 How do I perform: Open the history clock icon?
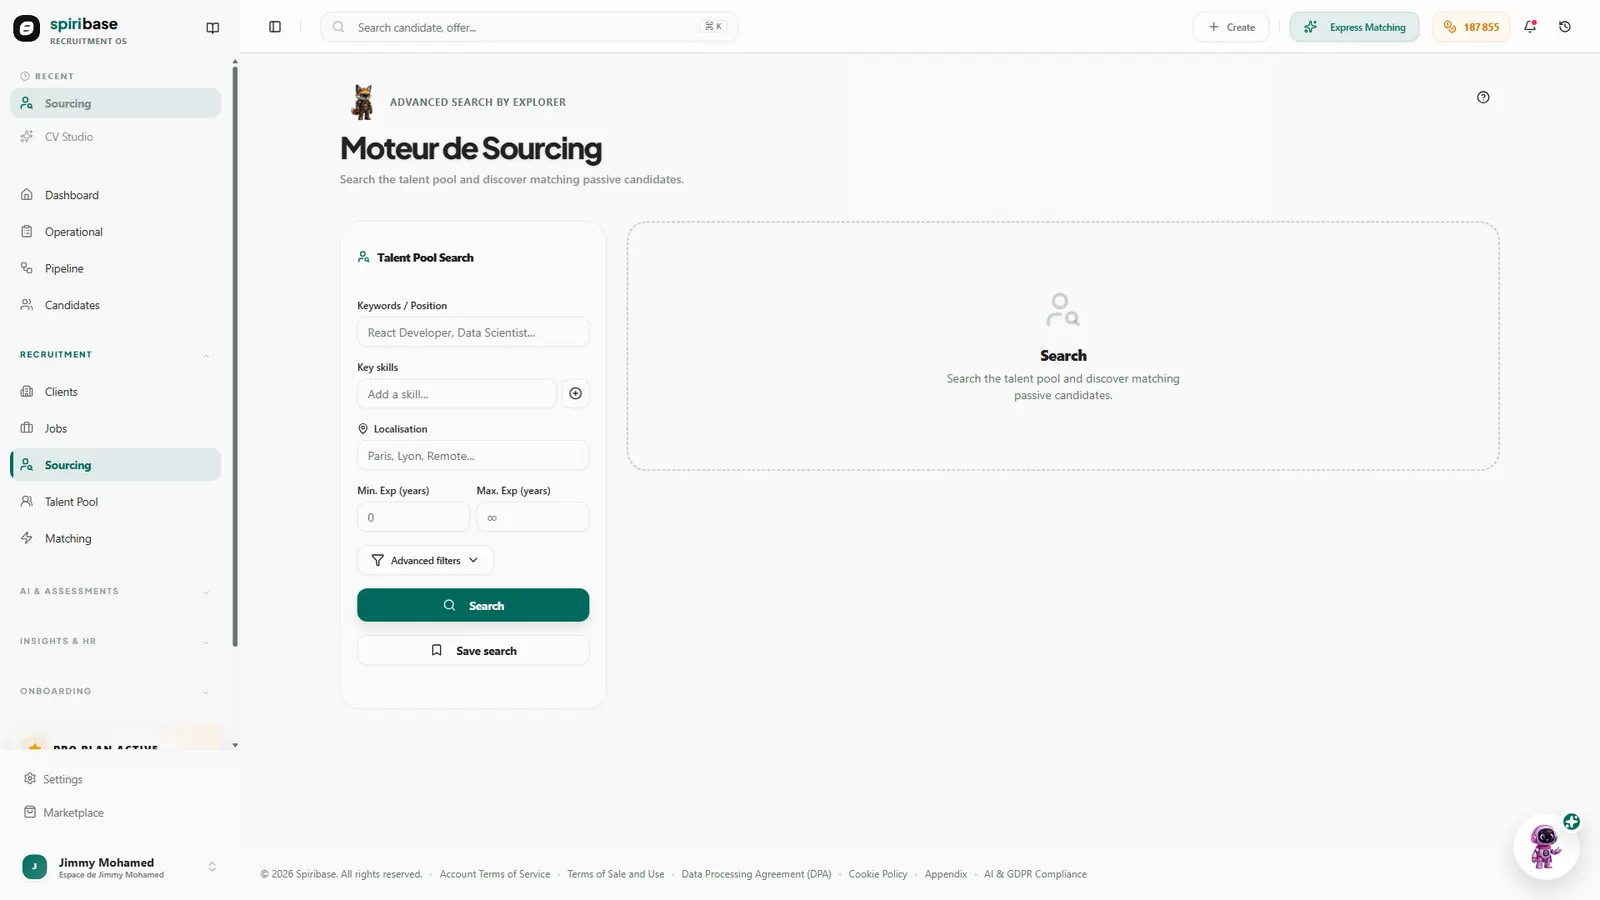[1565, 27]
